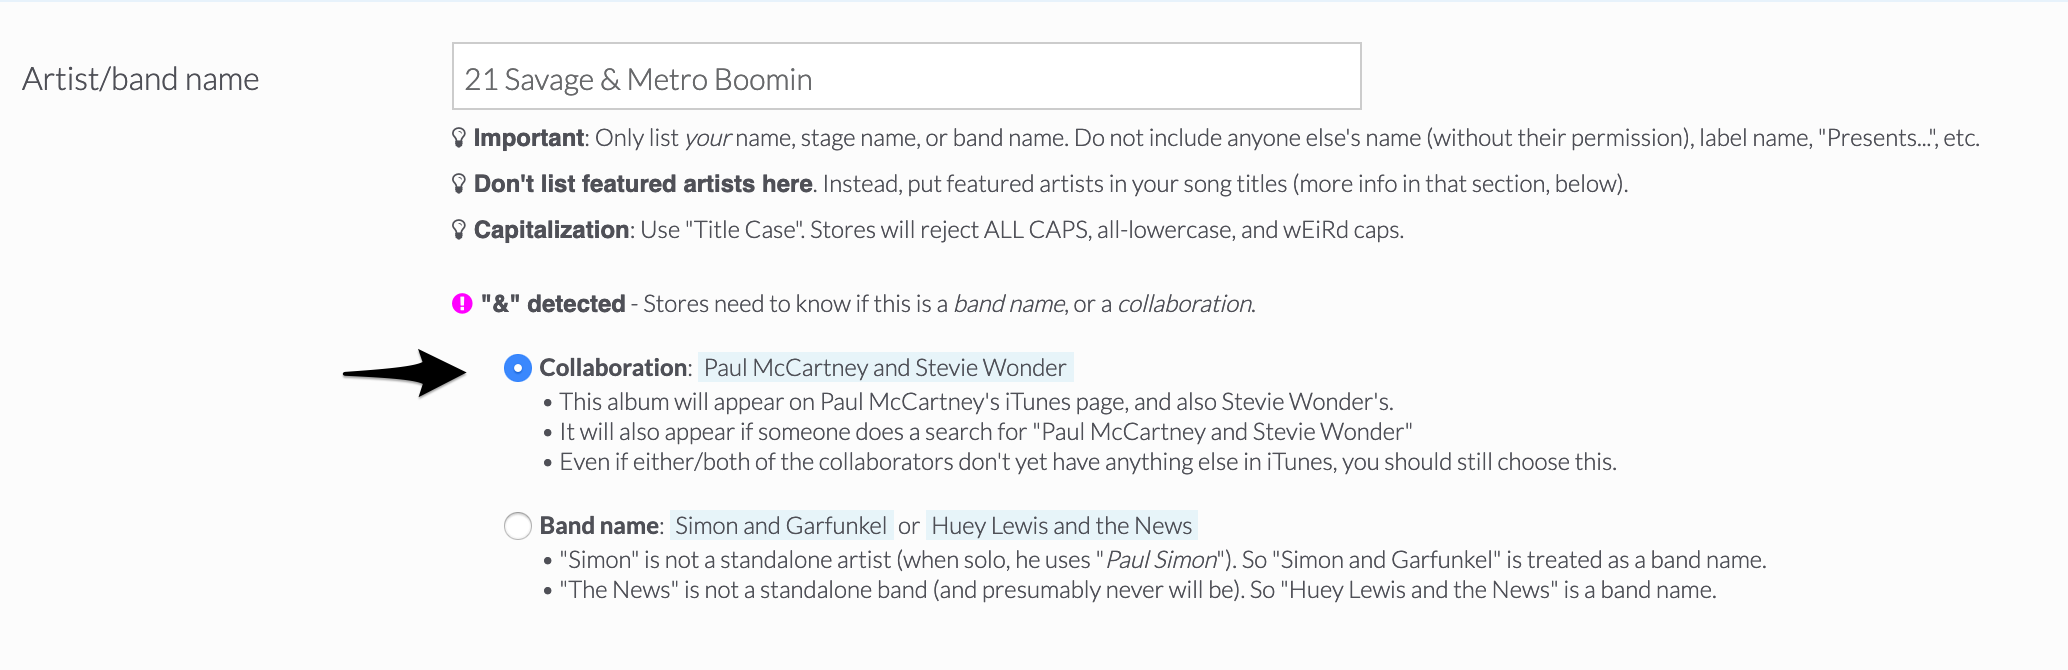Click the pink exclamation warning icon
Image resolution: width=2068 pixels, height=670 pixels.
(462, 303)
